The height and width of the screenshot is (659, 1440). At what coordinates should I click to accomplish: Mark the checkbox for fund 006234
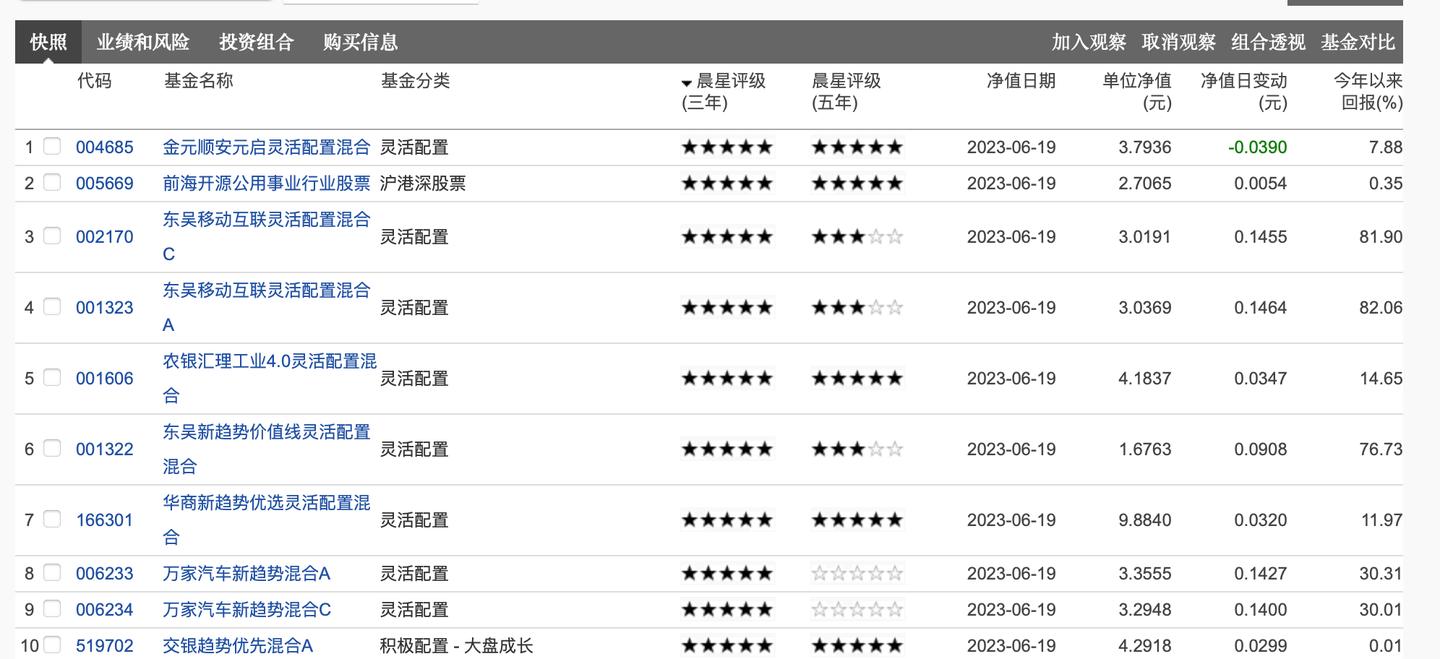(x=52, y=608)
